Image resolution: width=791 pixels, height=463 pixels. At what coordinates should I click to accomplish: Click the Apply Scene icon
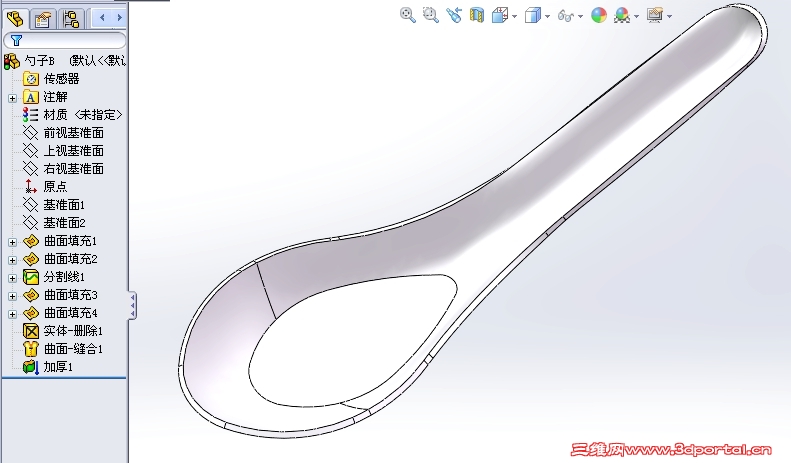[622, 16]
